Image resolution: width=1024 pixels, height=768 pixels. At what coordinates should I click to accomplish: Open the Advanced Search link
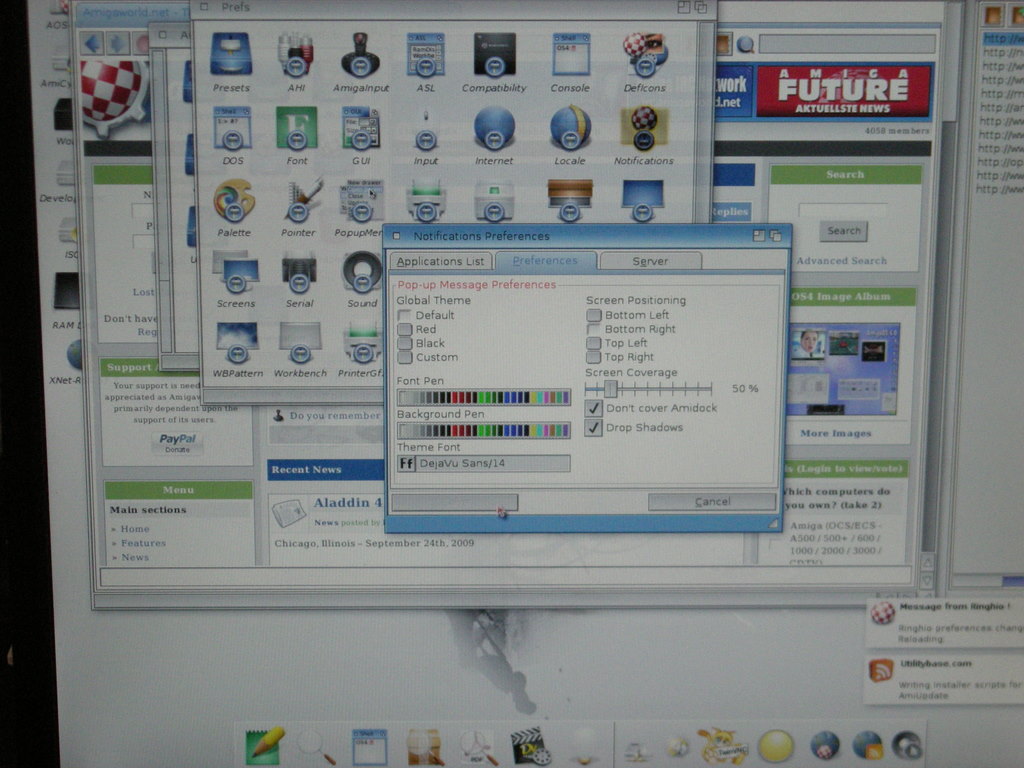[x=841, y=261]
